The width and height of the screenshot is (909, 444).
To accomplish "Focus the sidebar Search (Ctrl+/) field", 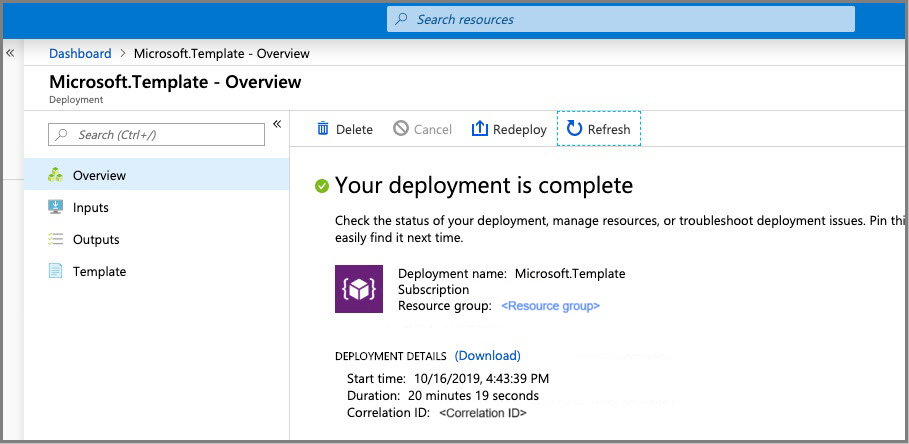I will (157, 135).
